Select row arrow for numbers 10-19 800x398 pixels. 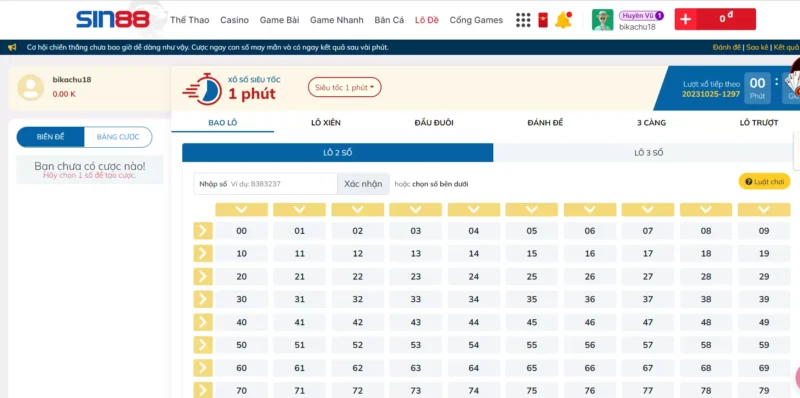click(203, 254)
